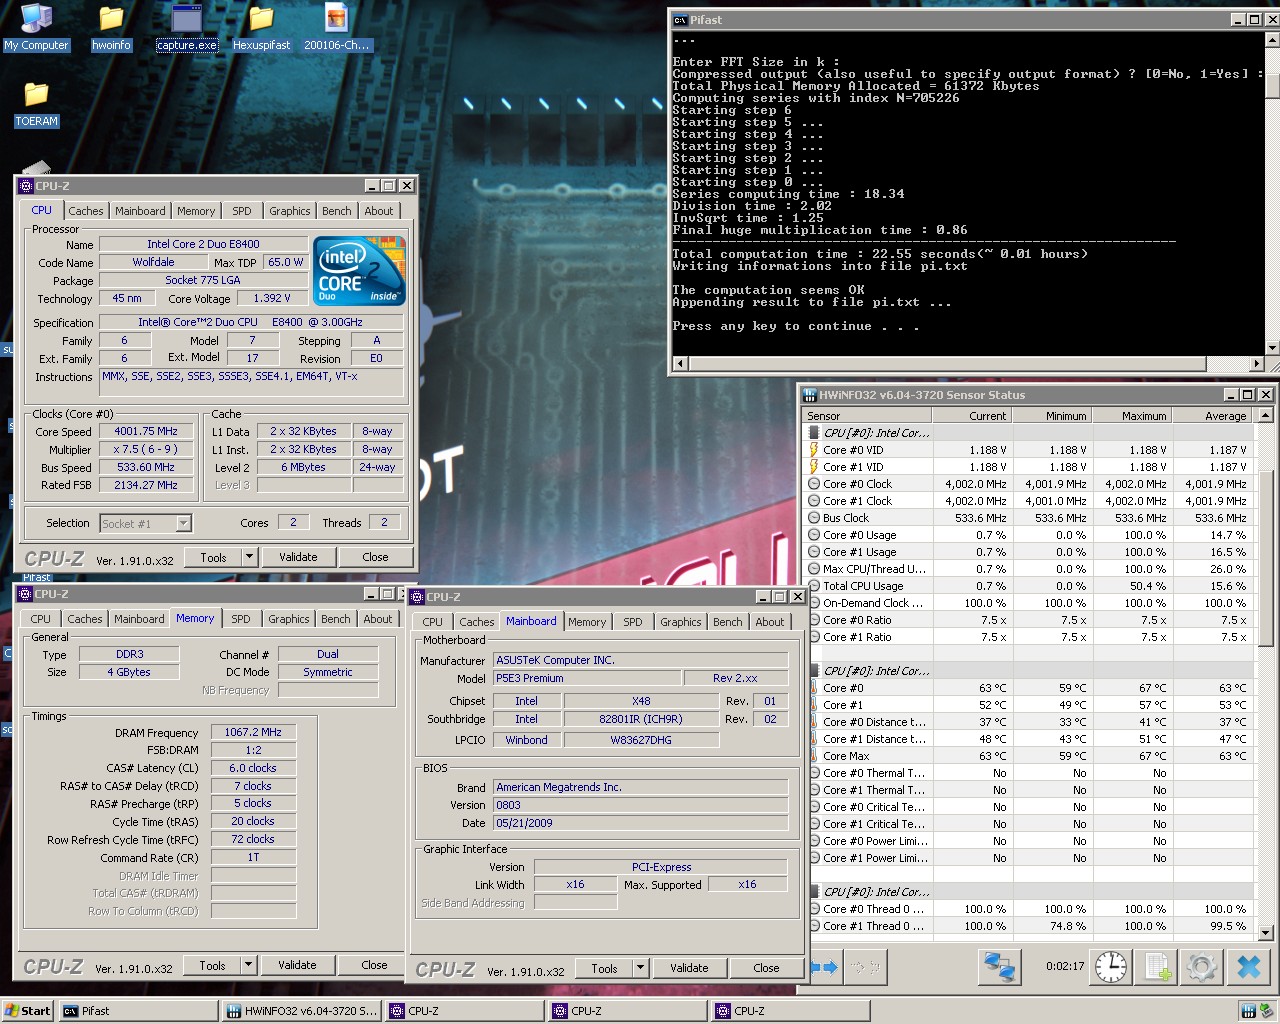This screenshot has width=1280, height=1024.
Task: Click Core Max temperature row icon
Action: [x=814, y=756]
